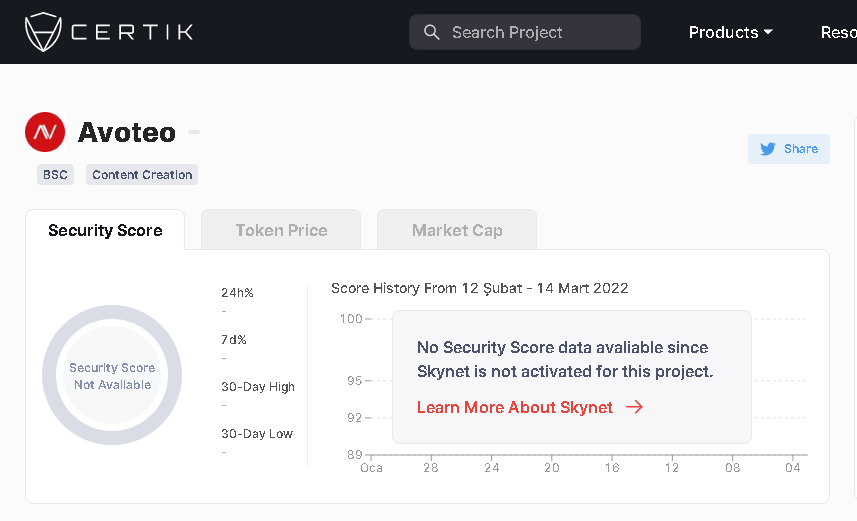
Task: Select the Security Score tab
Action: pos(105,230)
